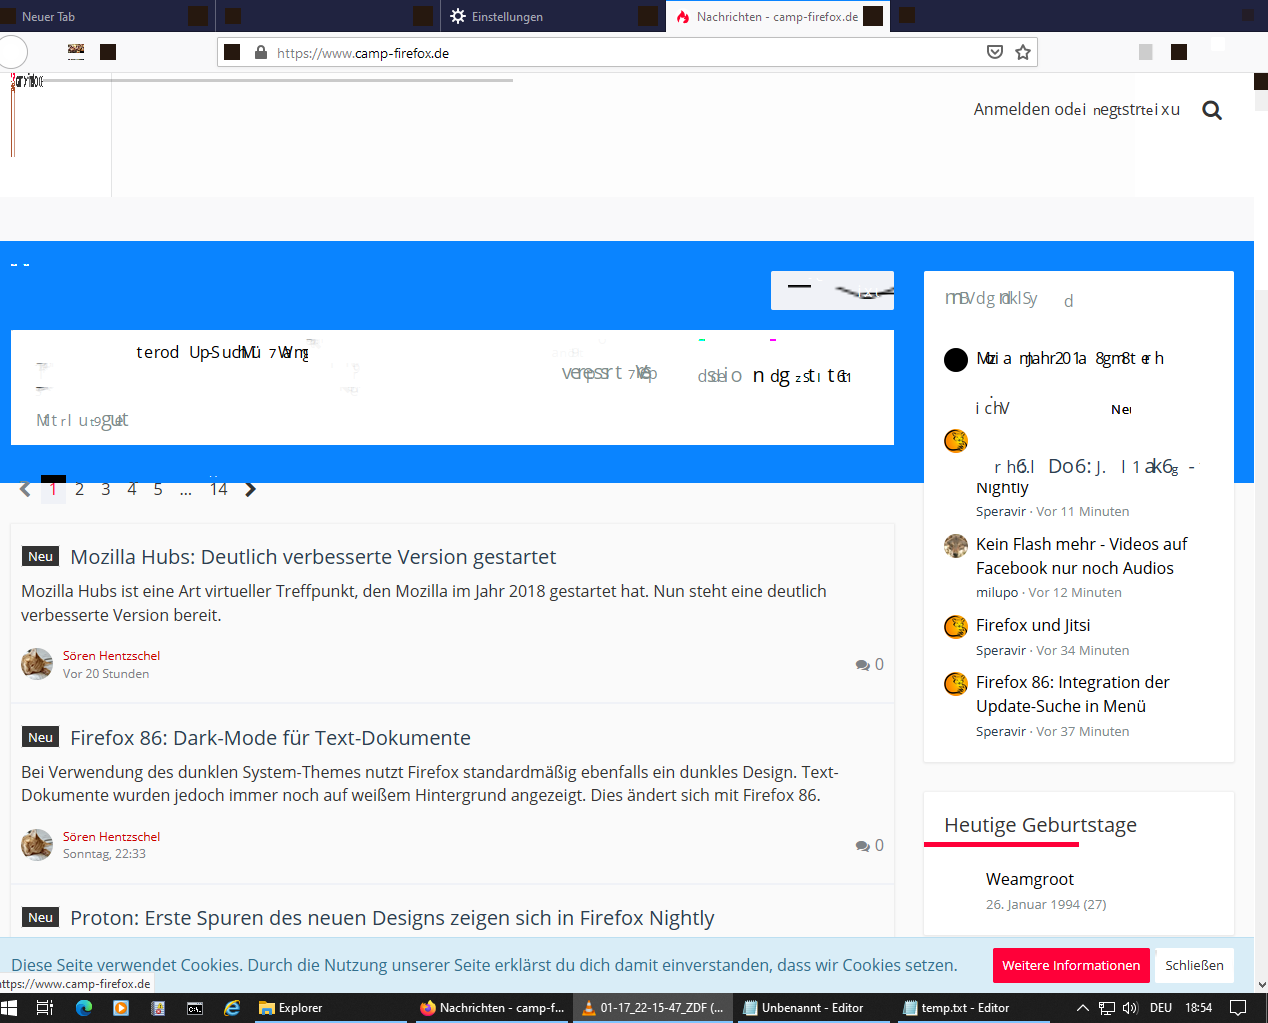Go to the next article page with the right chevron

point(250,489)
